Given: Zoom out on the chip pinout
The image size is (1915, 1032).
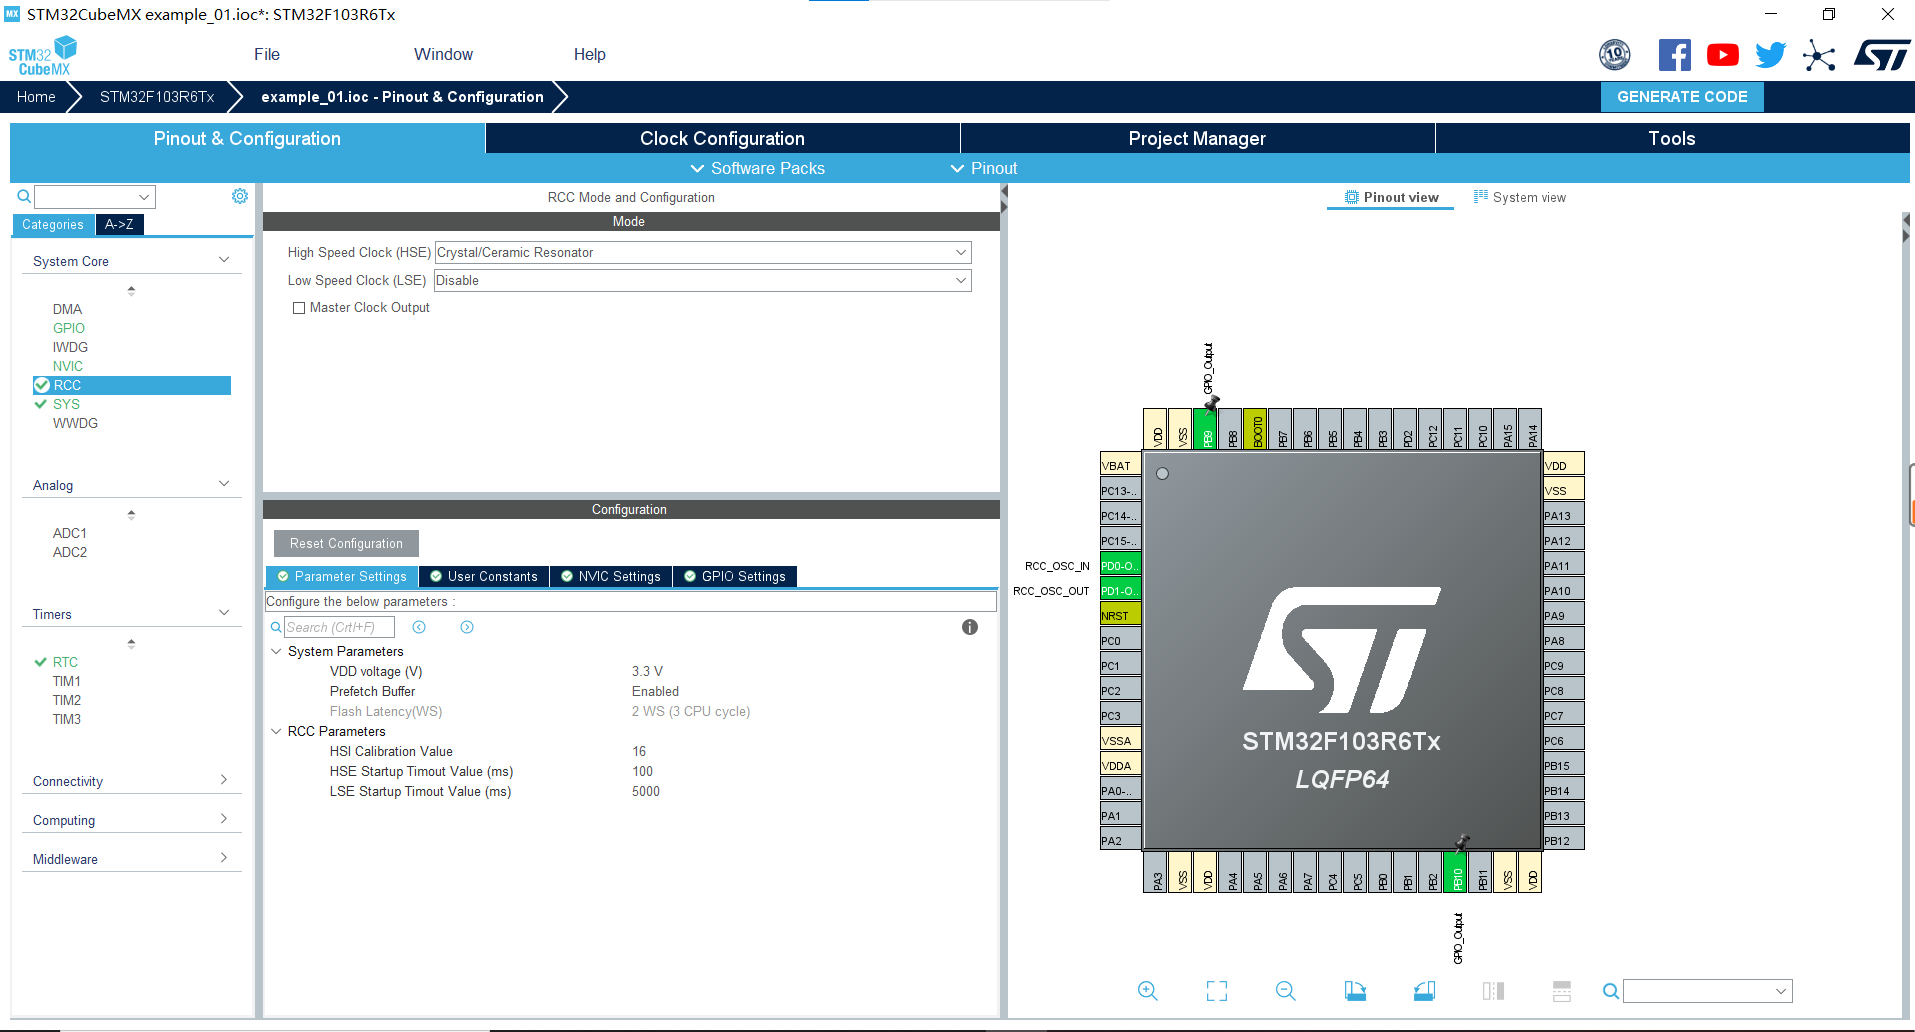Looking at the screenshot, I should coord(1286,991).
